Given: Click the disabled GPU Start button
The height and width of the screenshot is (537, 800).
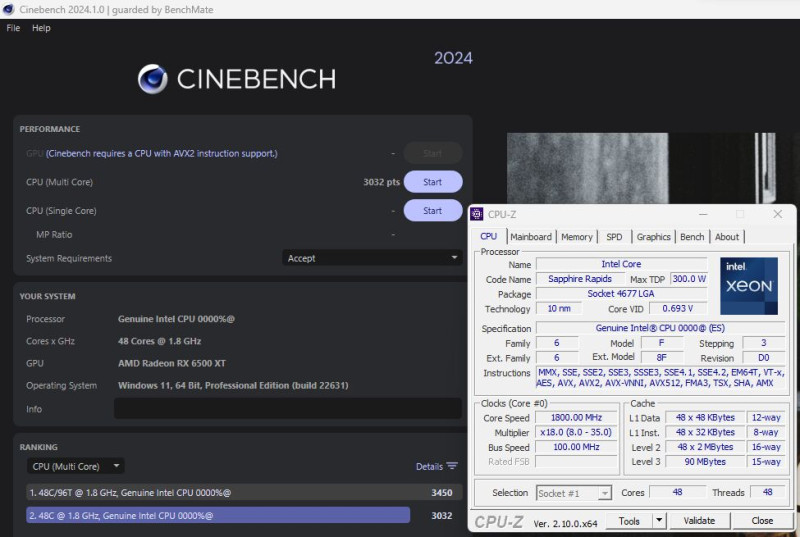Looking at the screenshot, I should (433, 154).
